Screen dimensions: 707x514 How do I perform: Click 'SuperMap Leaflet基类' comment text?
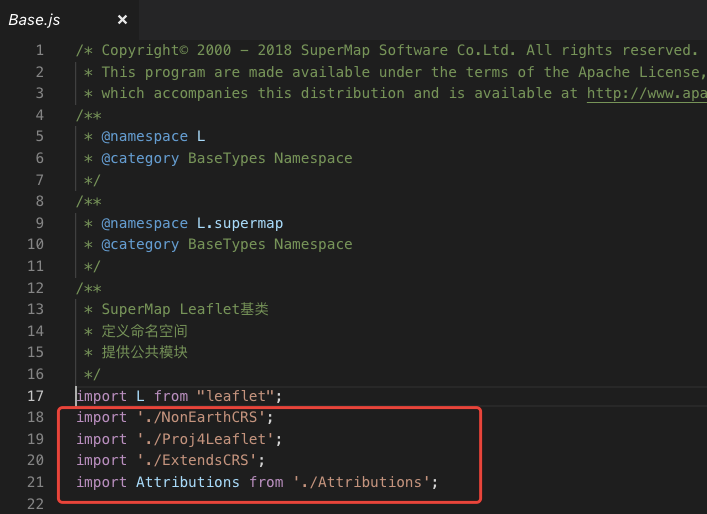click(x=185, y=309)
